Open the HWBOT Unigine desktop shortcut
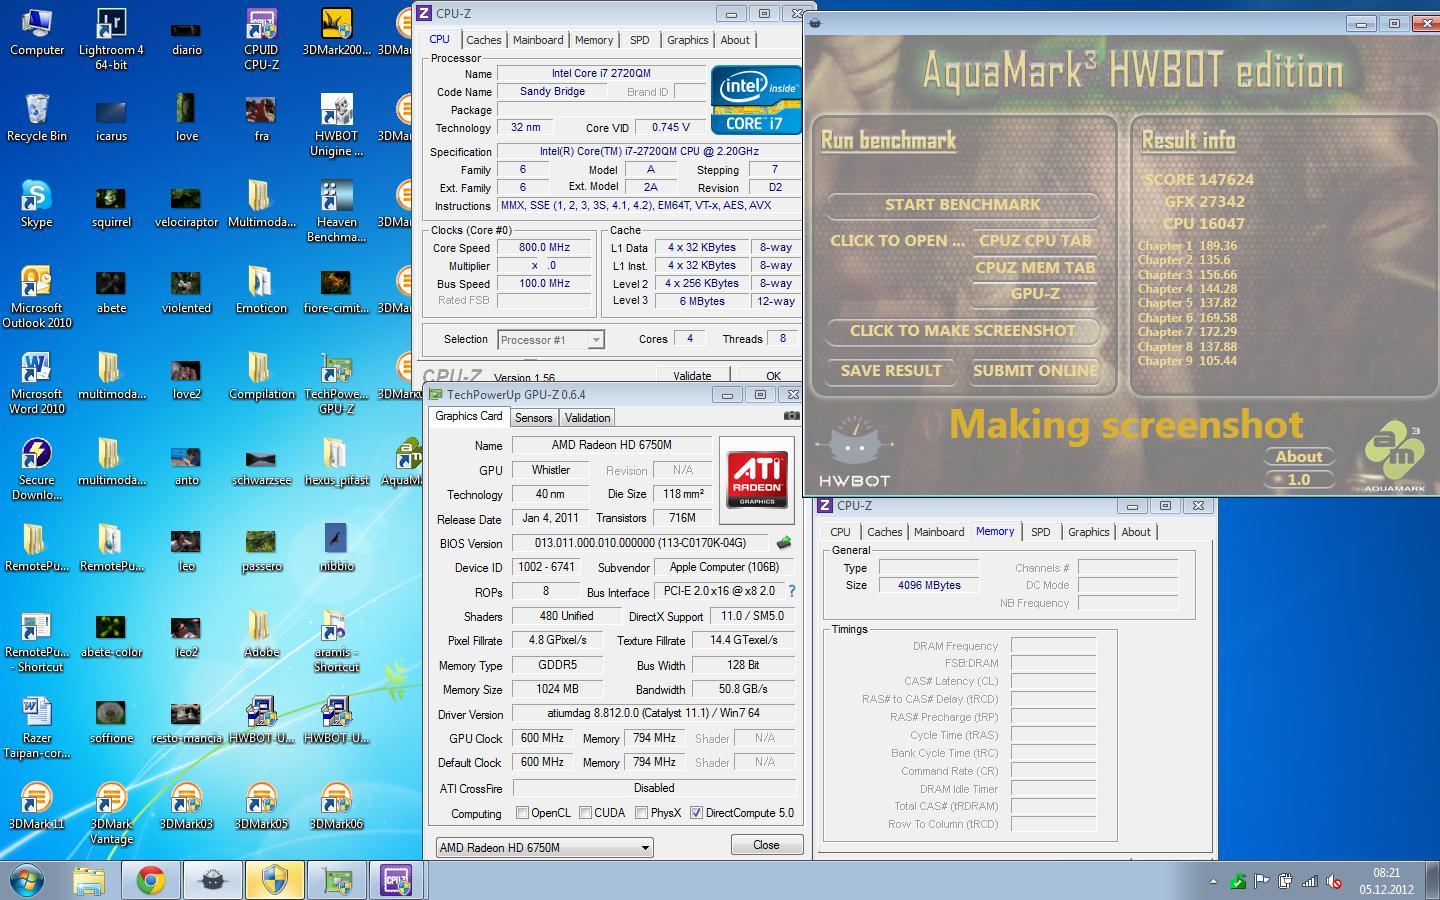Screen dimensions: 1440x900 coord(336,125)
